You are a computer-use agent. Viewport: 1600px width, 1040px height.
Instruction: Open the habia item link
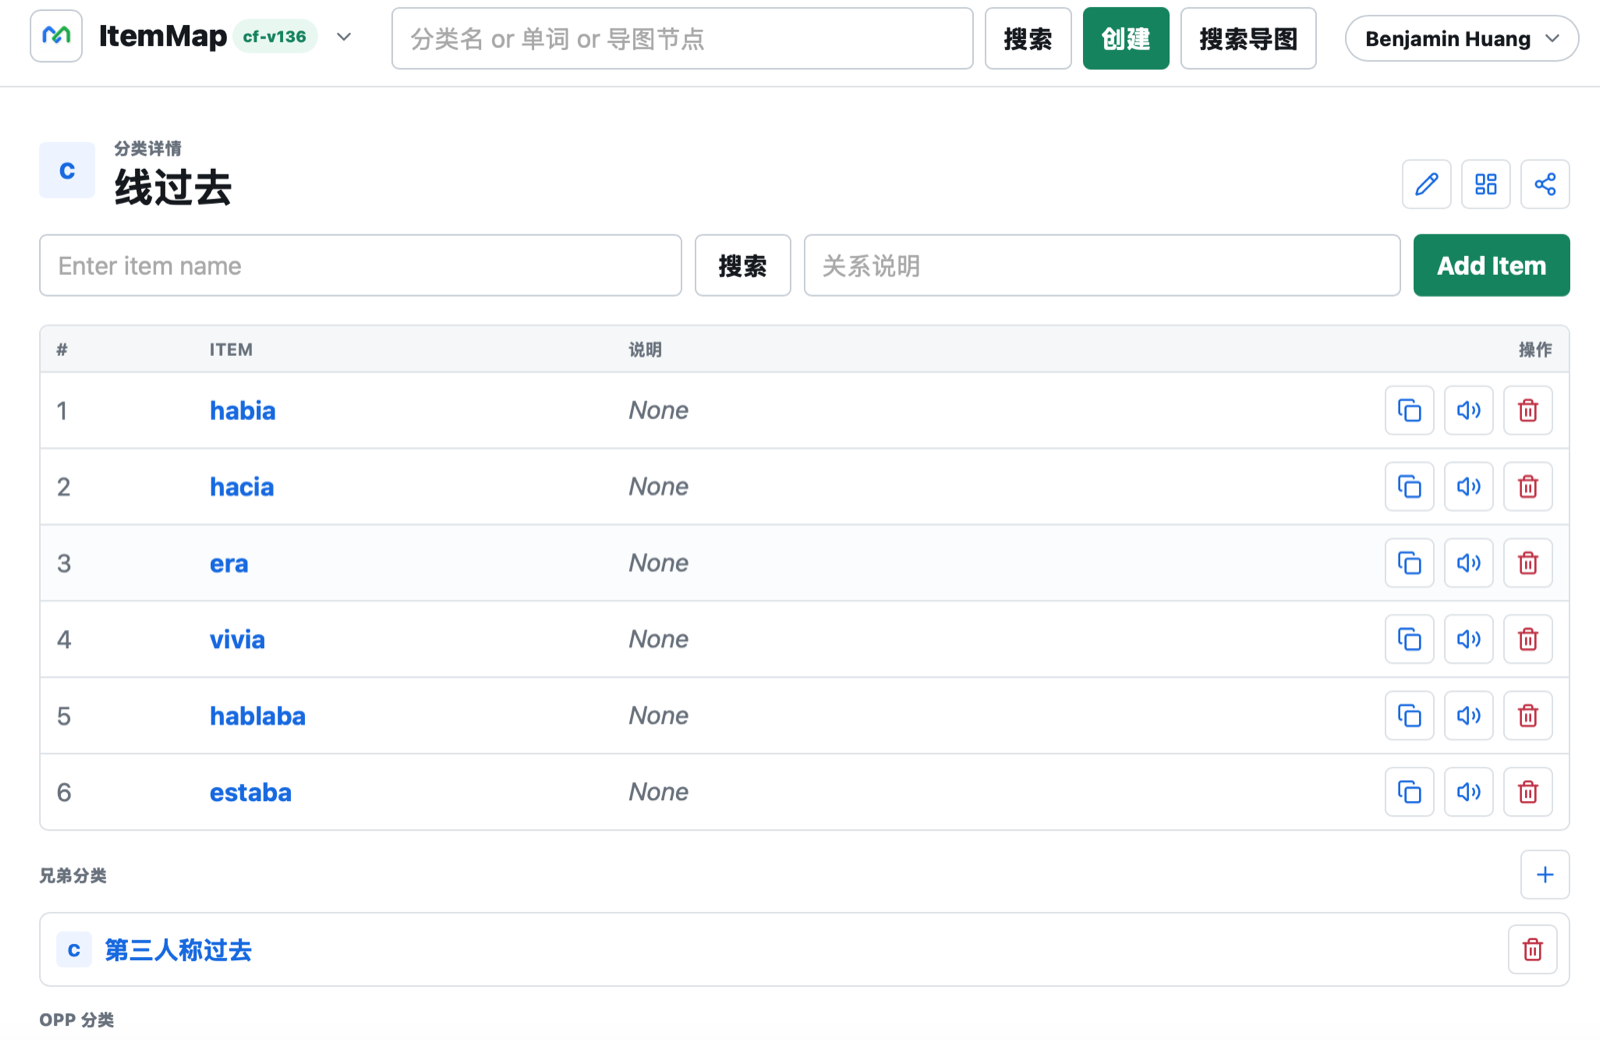(242, 410)
